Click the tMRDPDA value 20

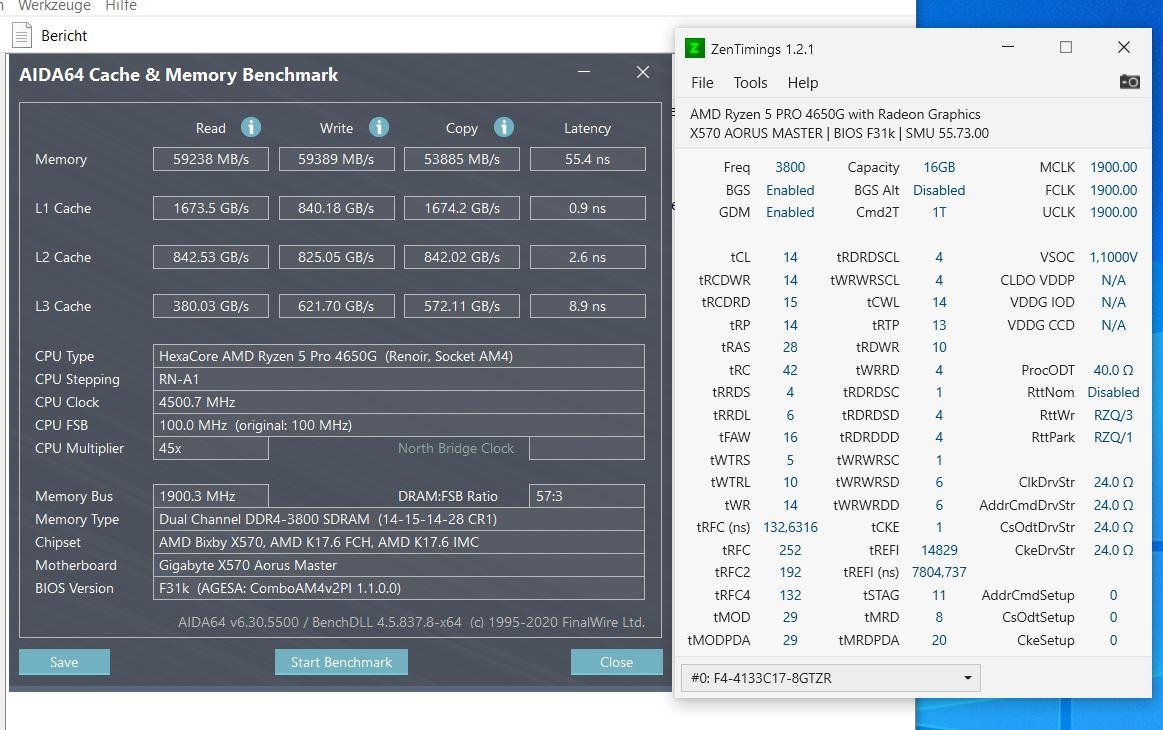(939, 640)
